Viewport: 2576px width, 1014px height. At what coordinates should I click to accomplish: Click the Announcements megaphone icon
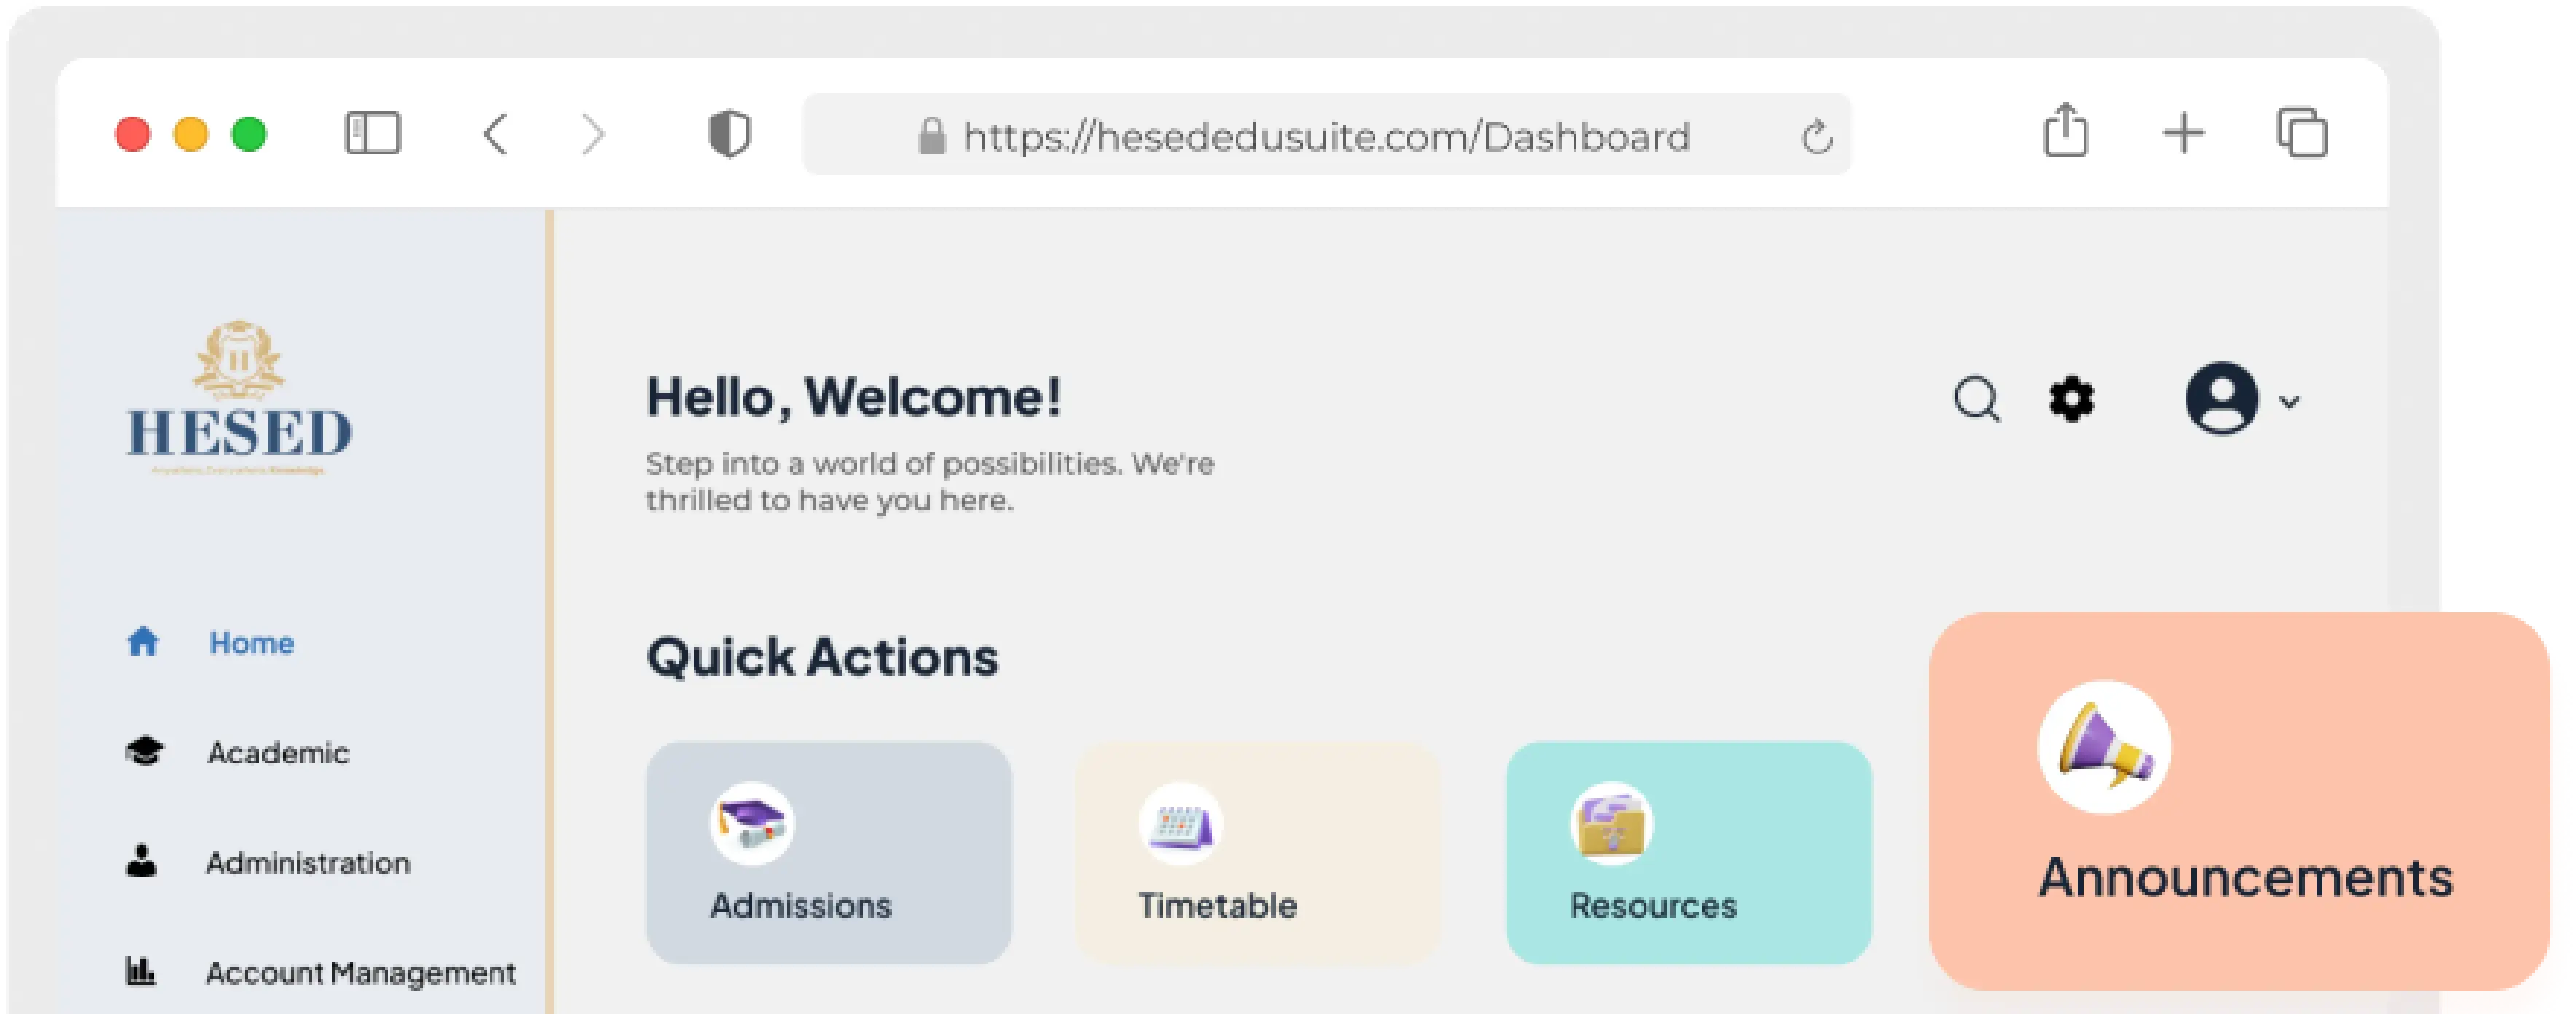tap(2104, 747)
